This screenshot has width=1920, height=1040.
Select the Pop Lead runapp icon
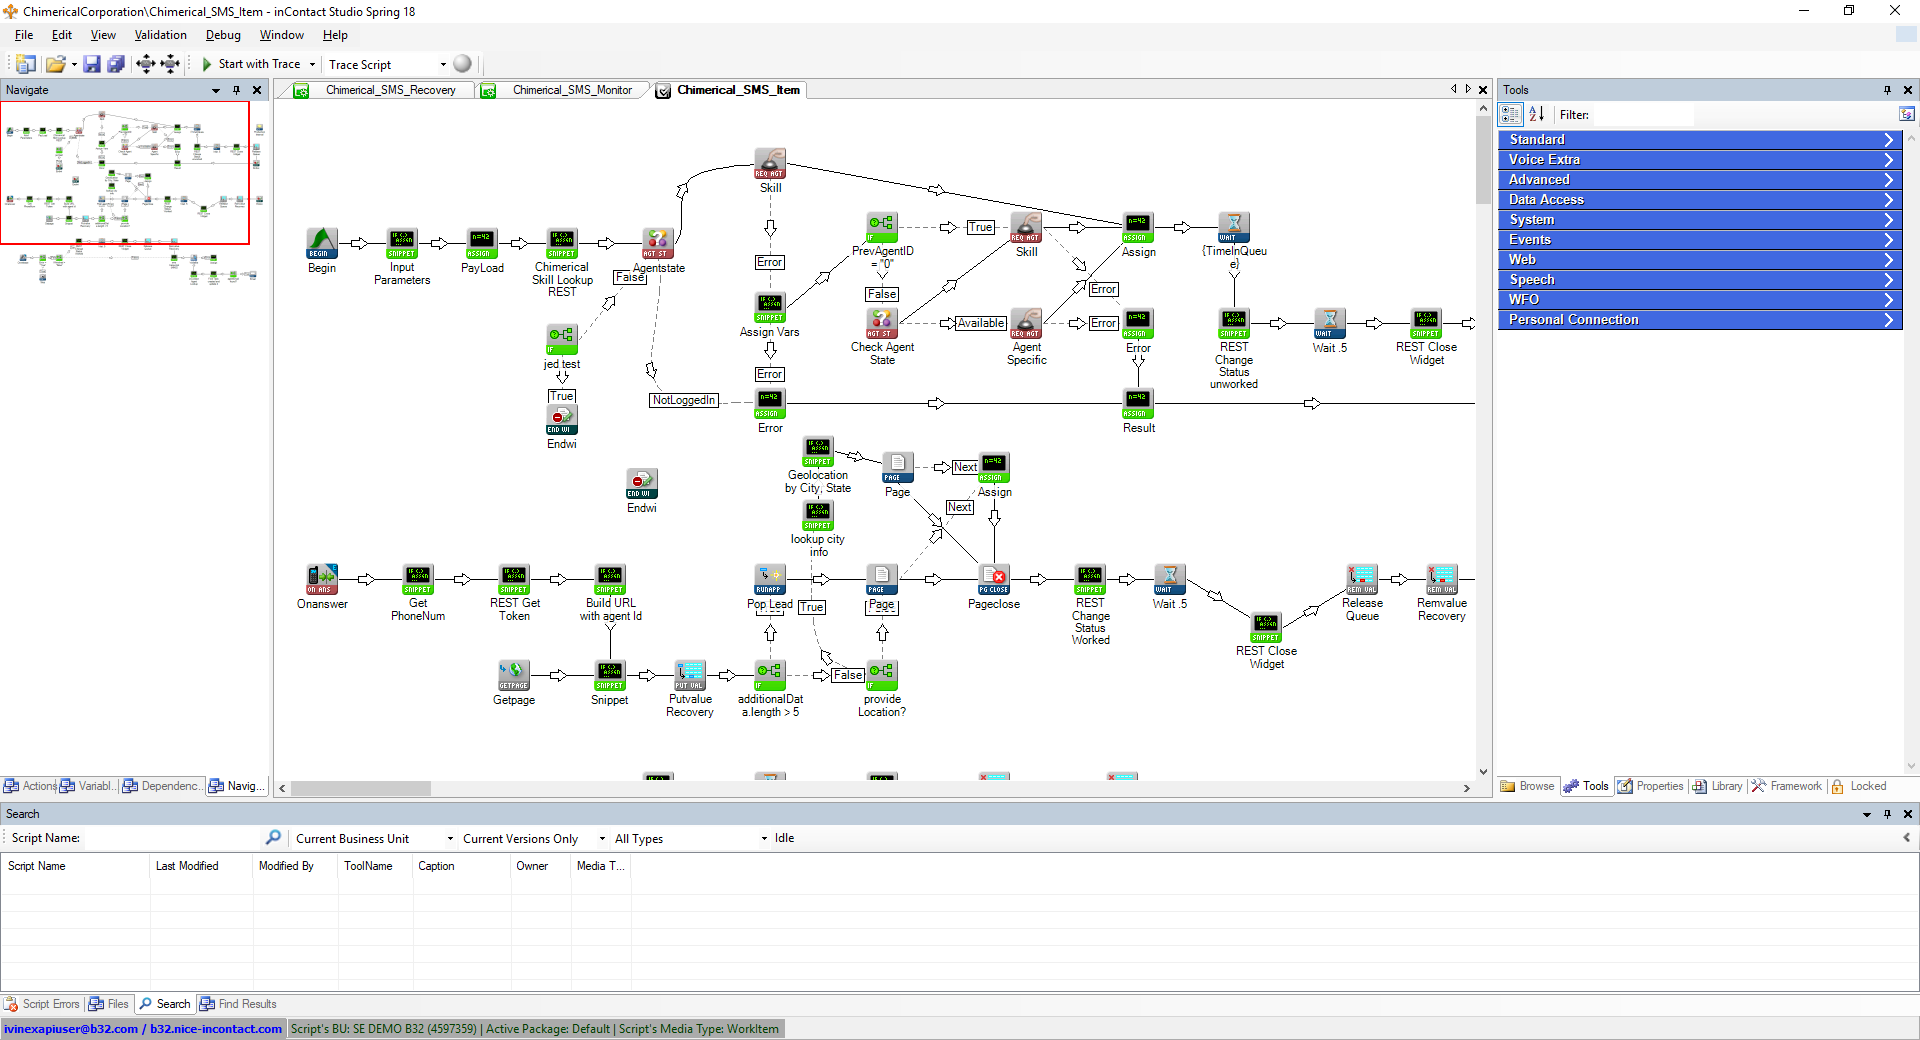click(x=770, y=579)
